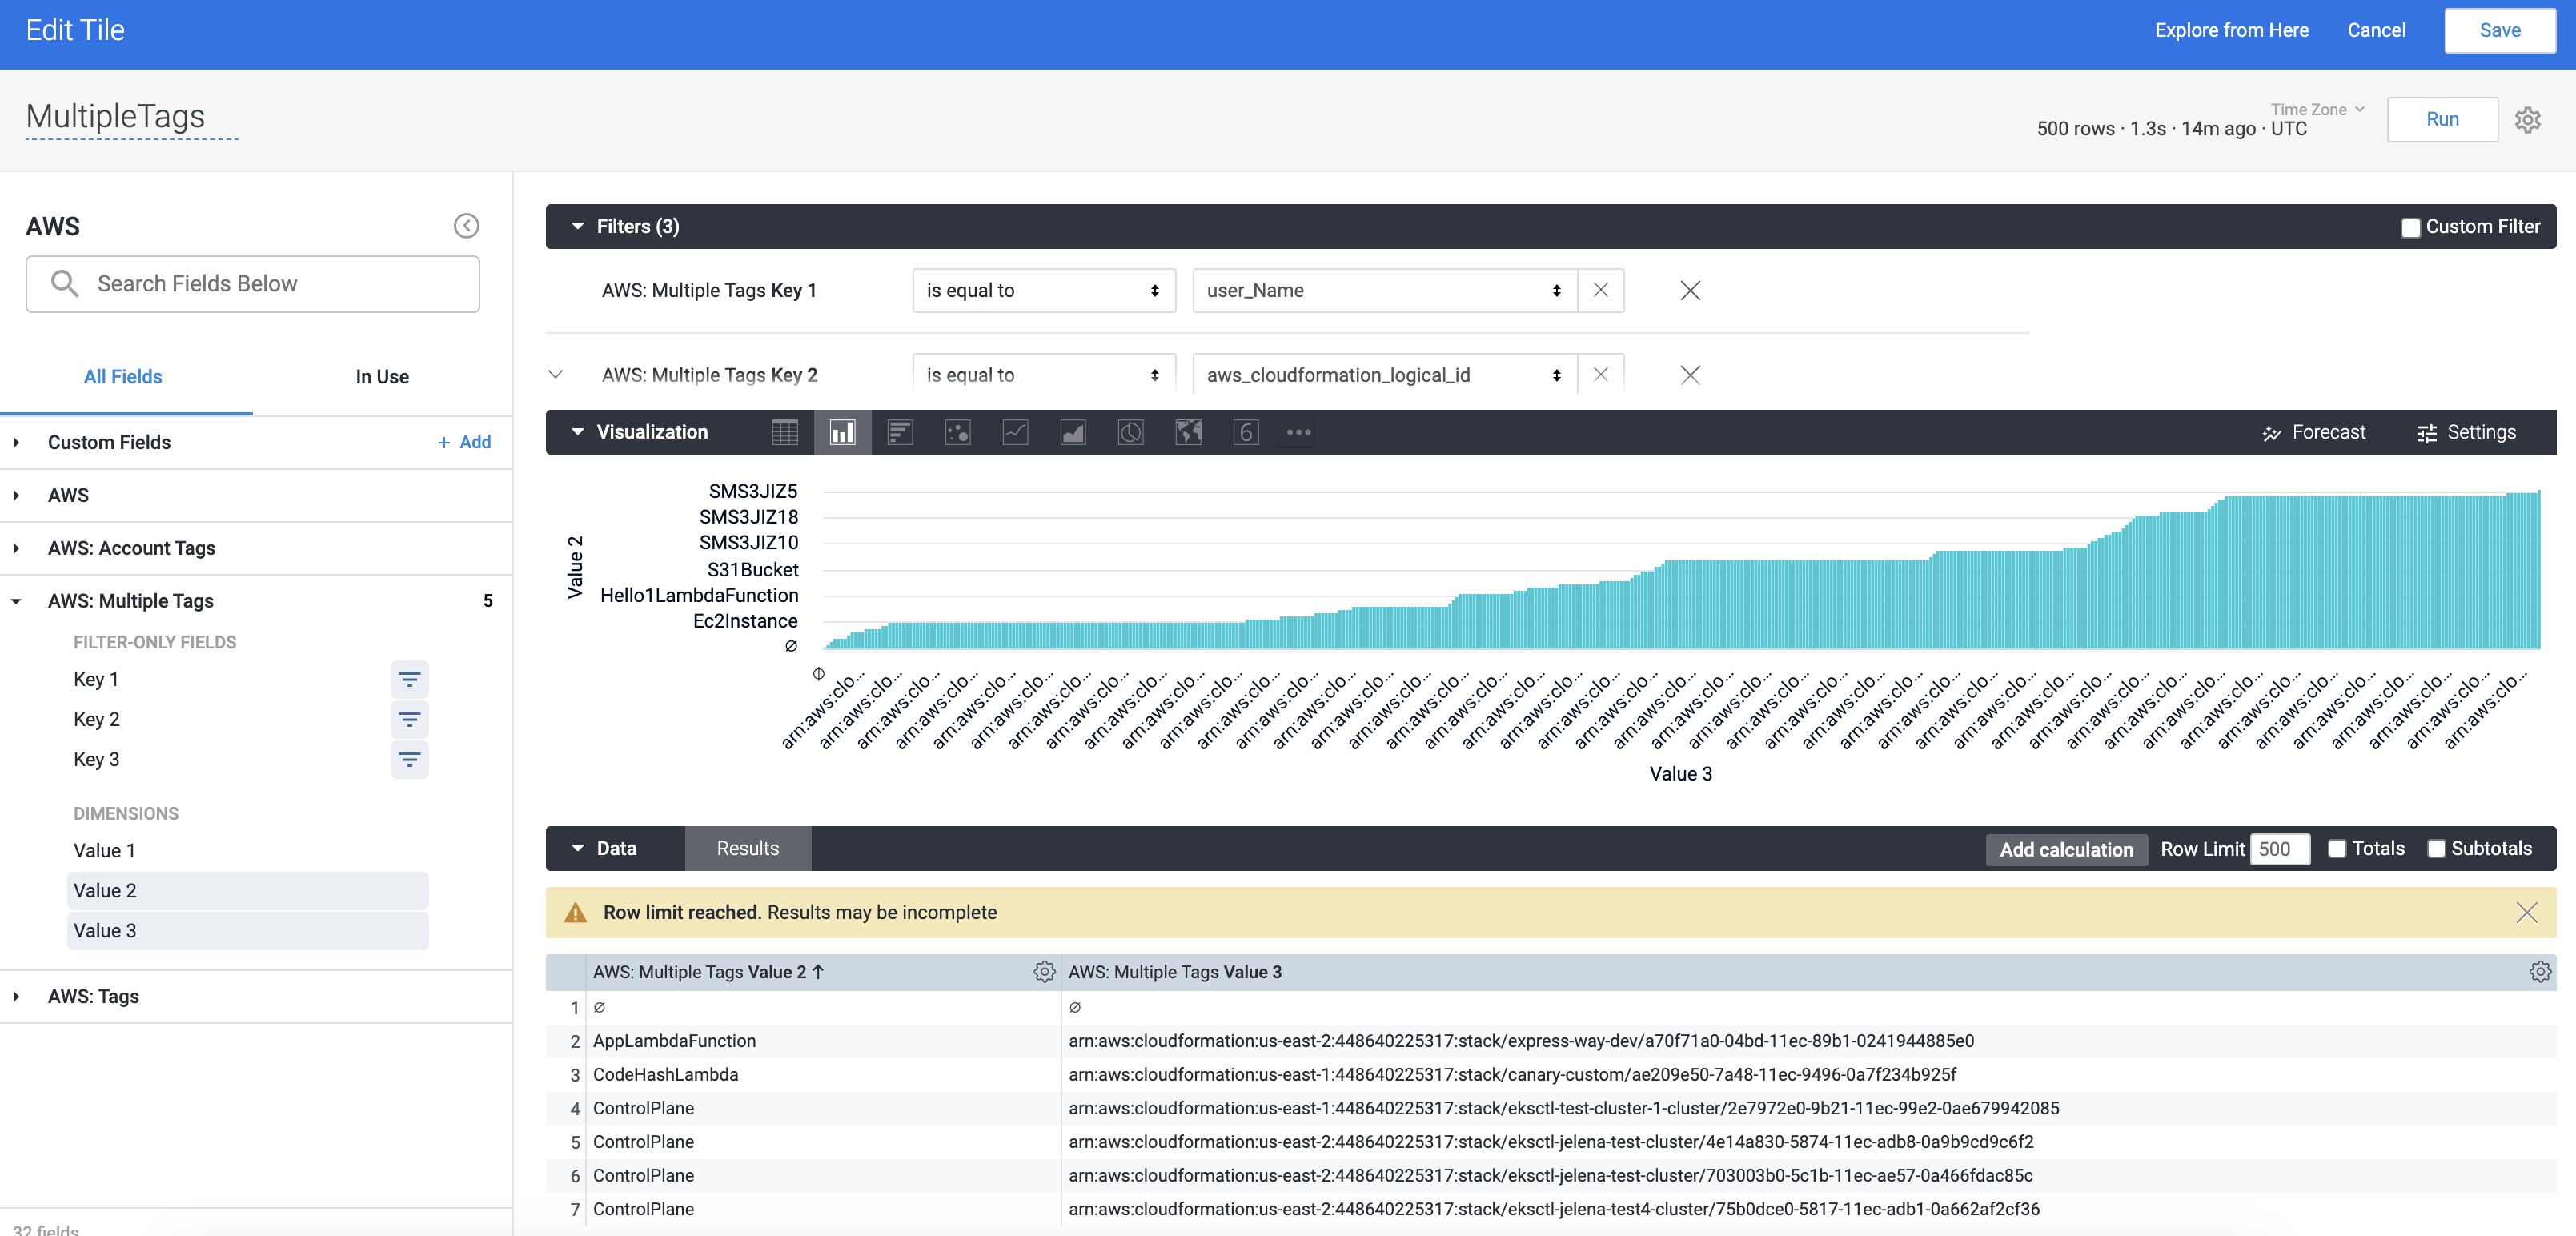Click filter icon next to Key 3
Viewport: 2576px width, 1236px height.
click(x=409, y=760)
